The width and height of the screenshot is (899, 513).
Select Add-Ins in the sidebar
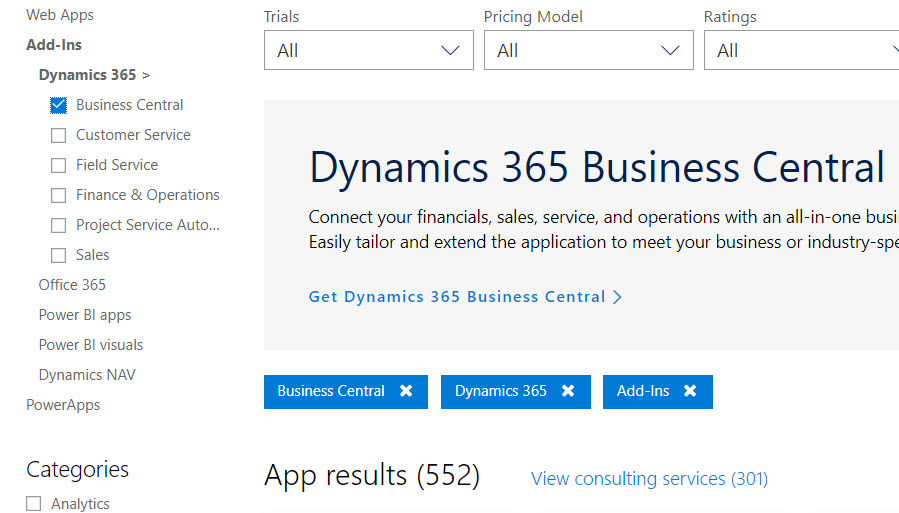point(54,45)
